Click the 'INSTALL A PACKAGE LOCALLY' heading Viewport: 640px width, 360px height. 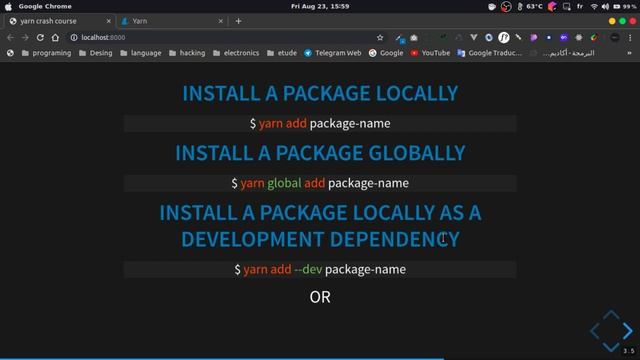(320, 93)
